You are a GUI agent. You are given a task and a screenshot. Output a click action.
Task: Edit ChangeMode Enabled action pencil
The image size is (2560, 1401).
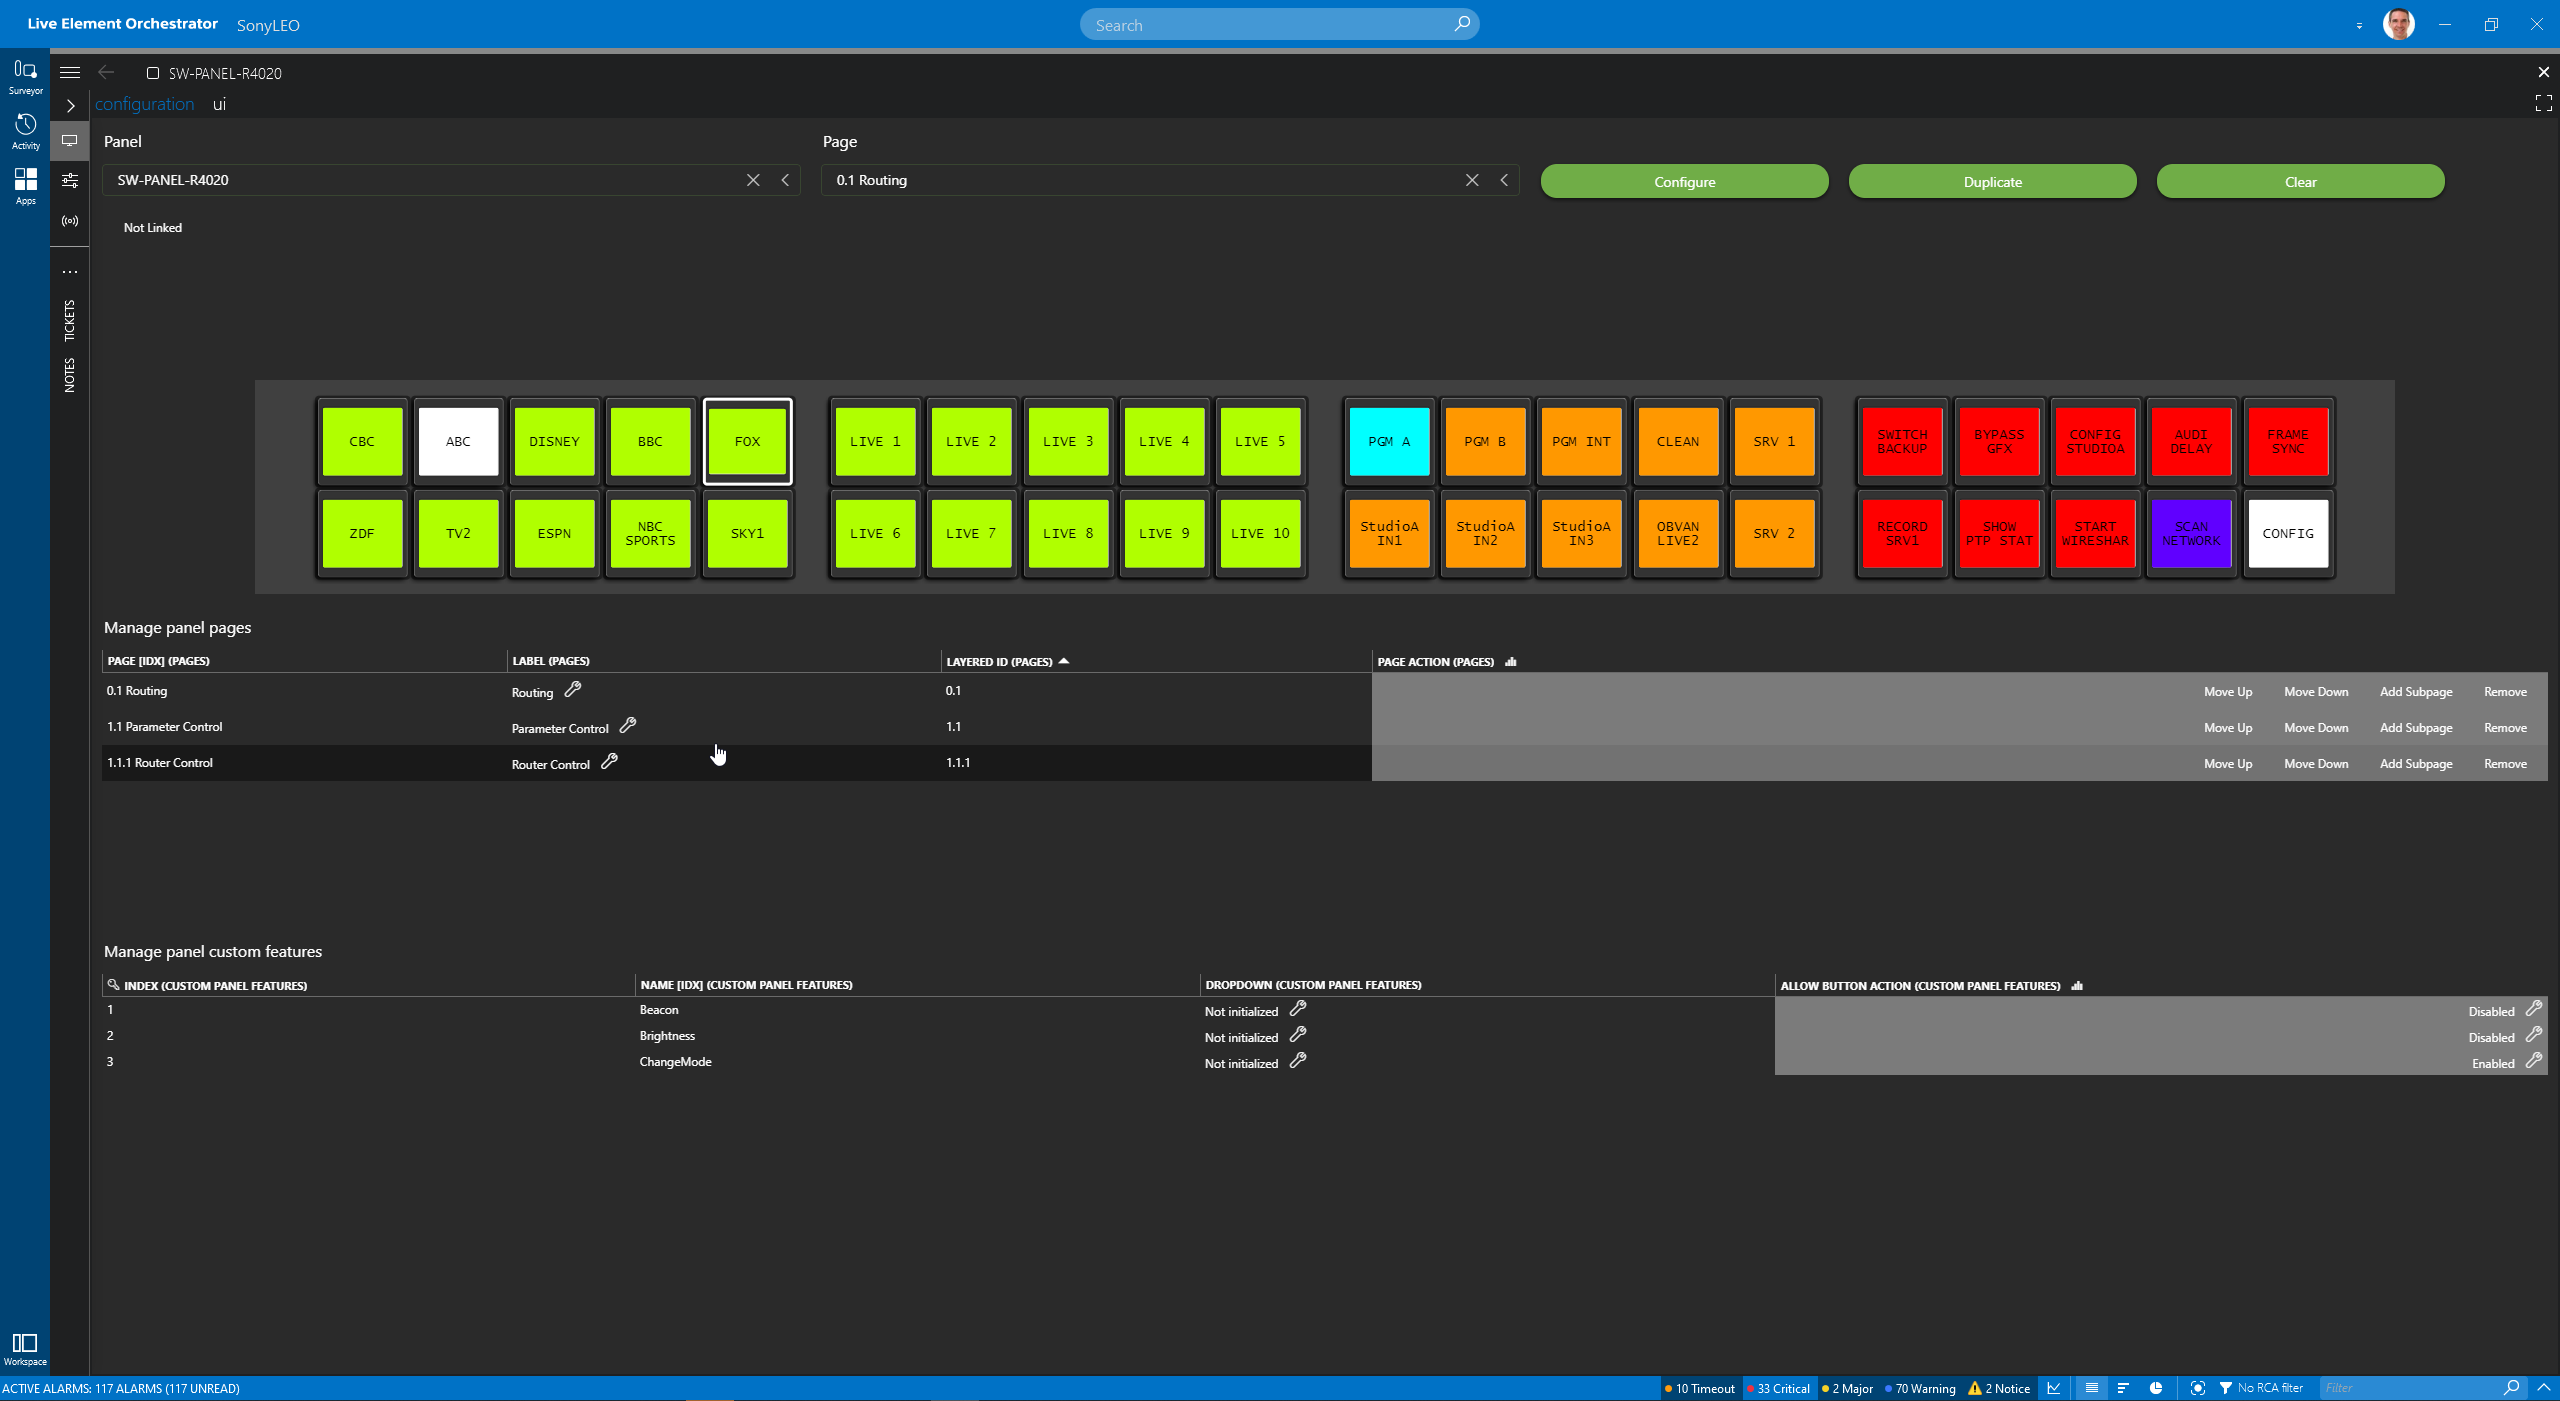[2534, 1060]
